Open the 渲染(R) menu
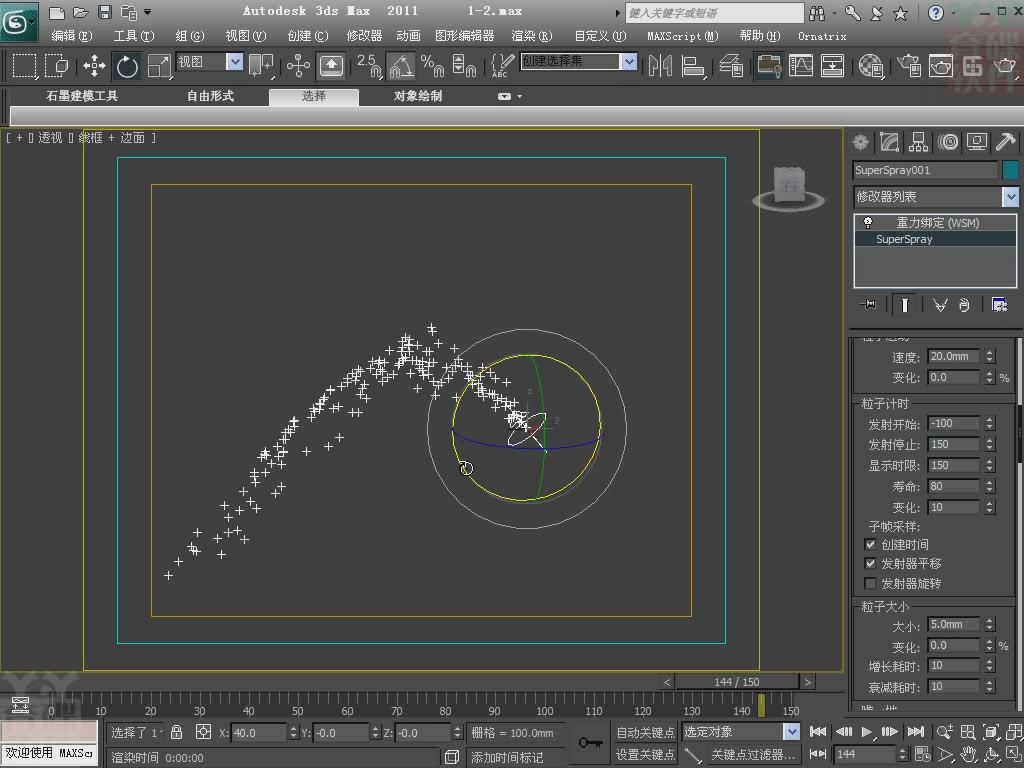Image resolution: width=1024 pixels, height=768 pixels. point(532,36)
